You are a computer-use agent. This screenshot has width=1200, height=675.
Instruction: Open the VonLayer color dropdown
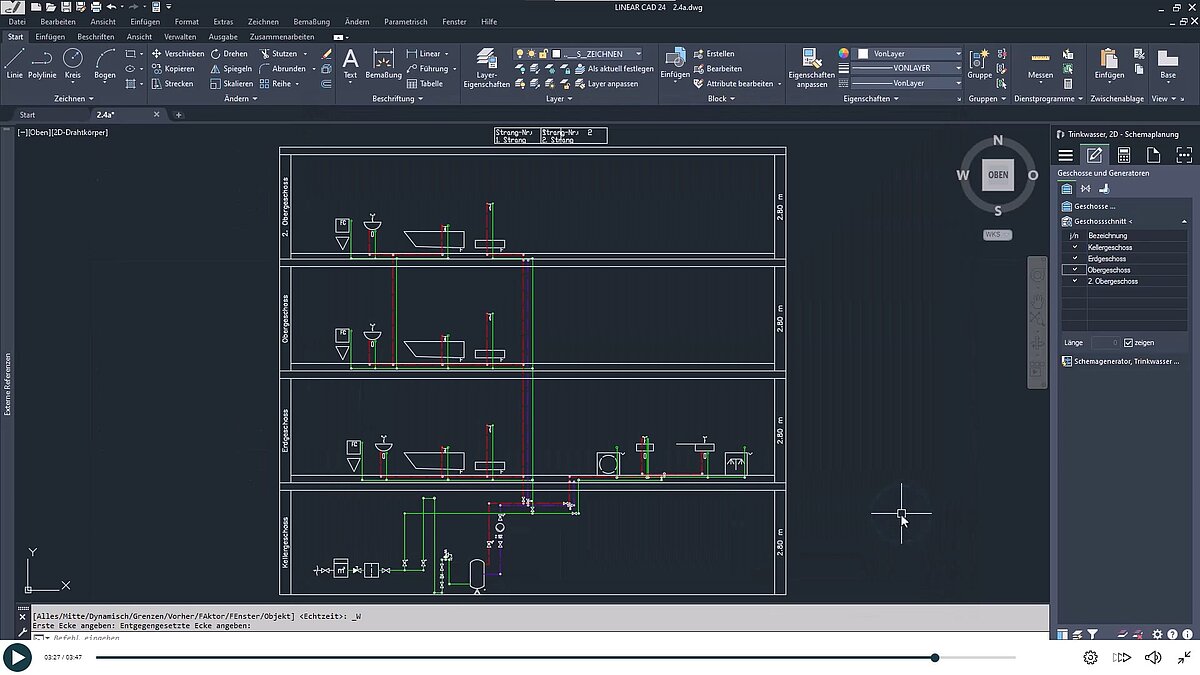click(x=958, y=53)
